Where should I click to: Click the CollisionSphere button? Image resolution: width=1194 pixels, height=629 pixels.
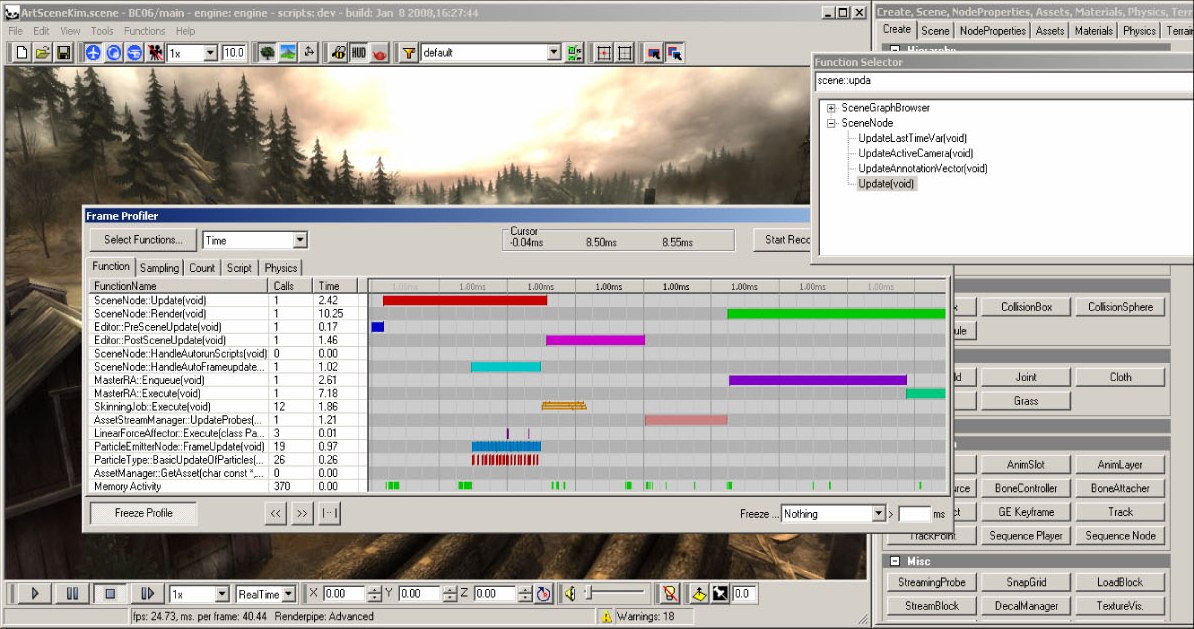(1120, 307)
